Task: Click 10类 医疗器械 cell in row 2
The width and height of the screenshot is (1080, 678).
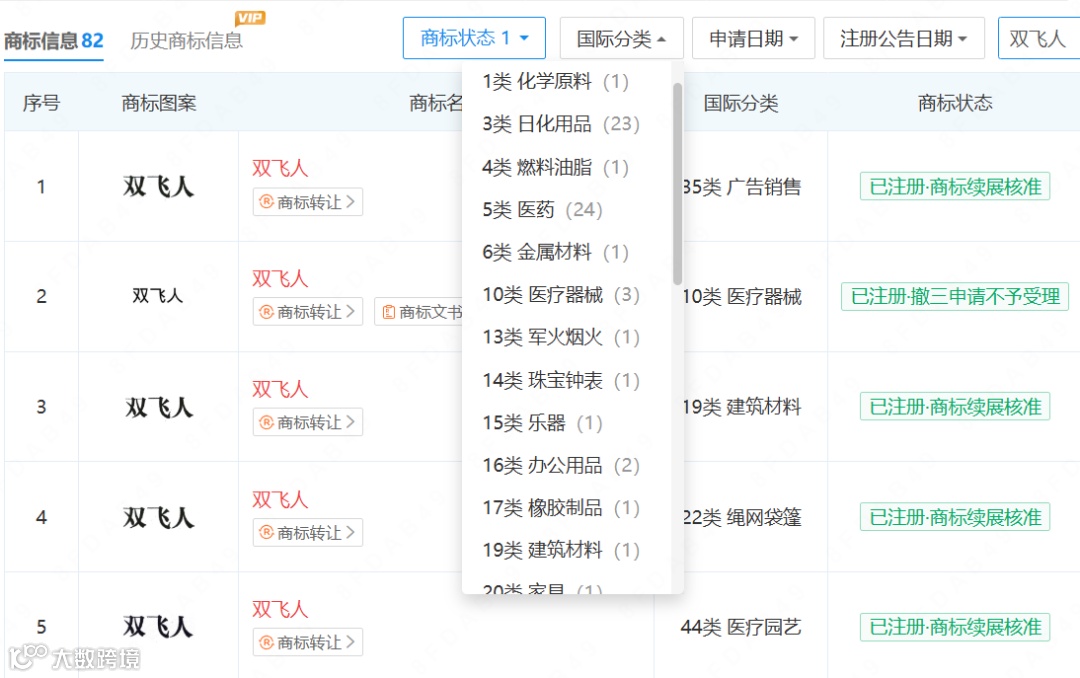Action: click(x=742, y=297)
